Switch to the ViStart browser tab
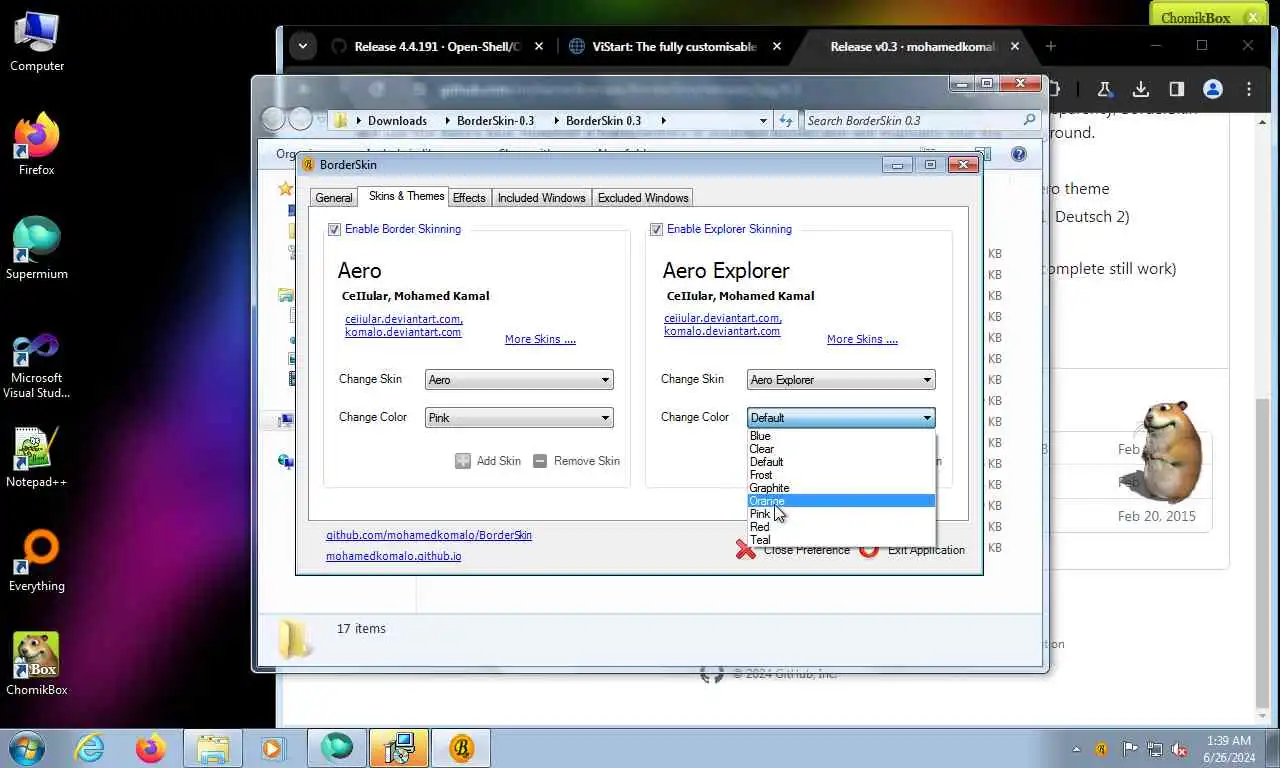This screenshot has width=1280, height=768. 674,46
